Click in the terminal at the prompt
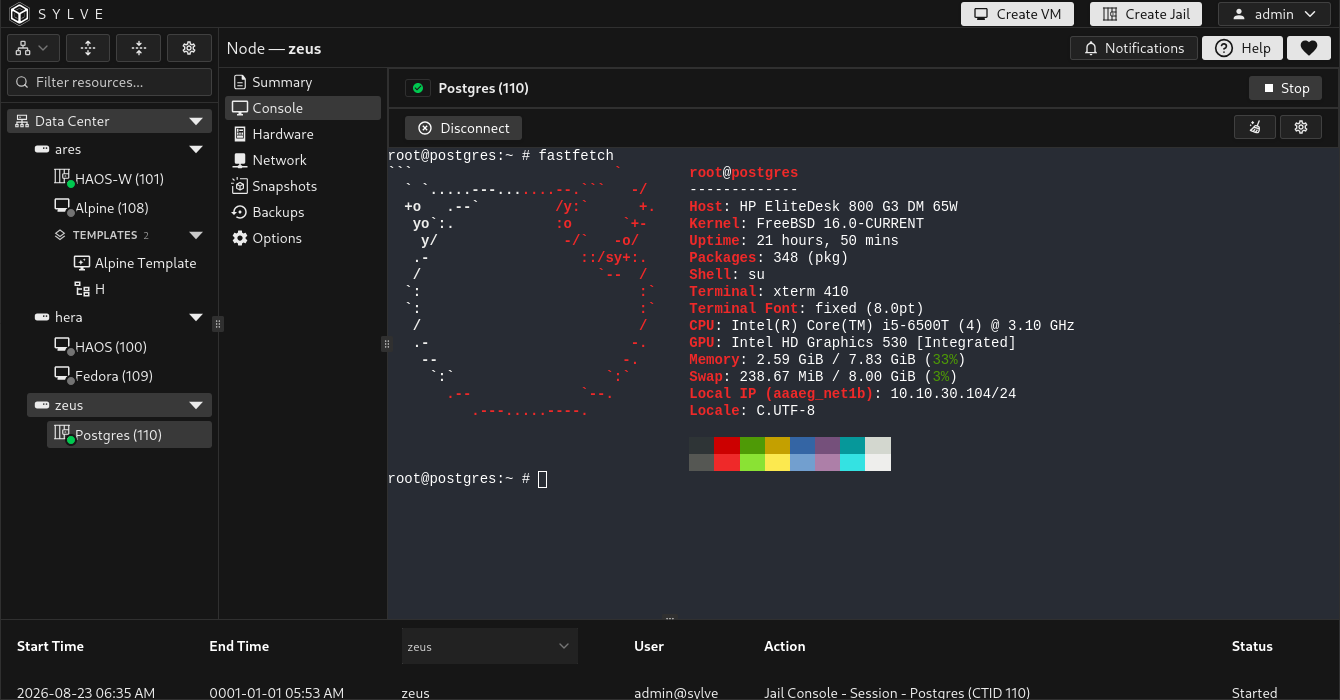1340x700 pixels. (x=542, y=479)
